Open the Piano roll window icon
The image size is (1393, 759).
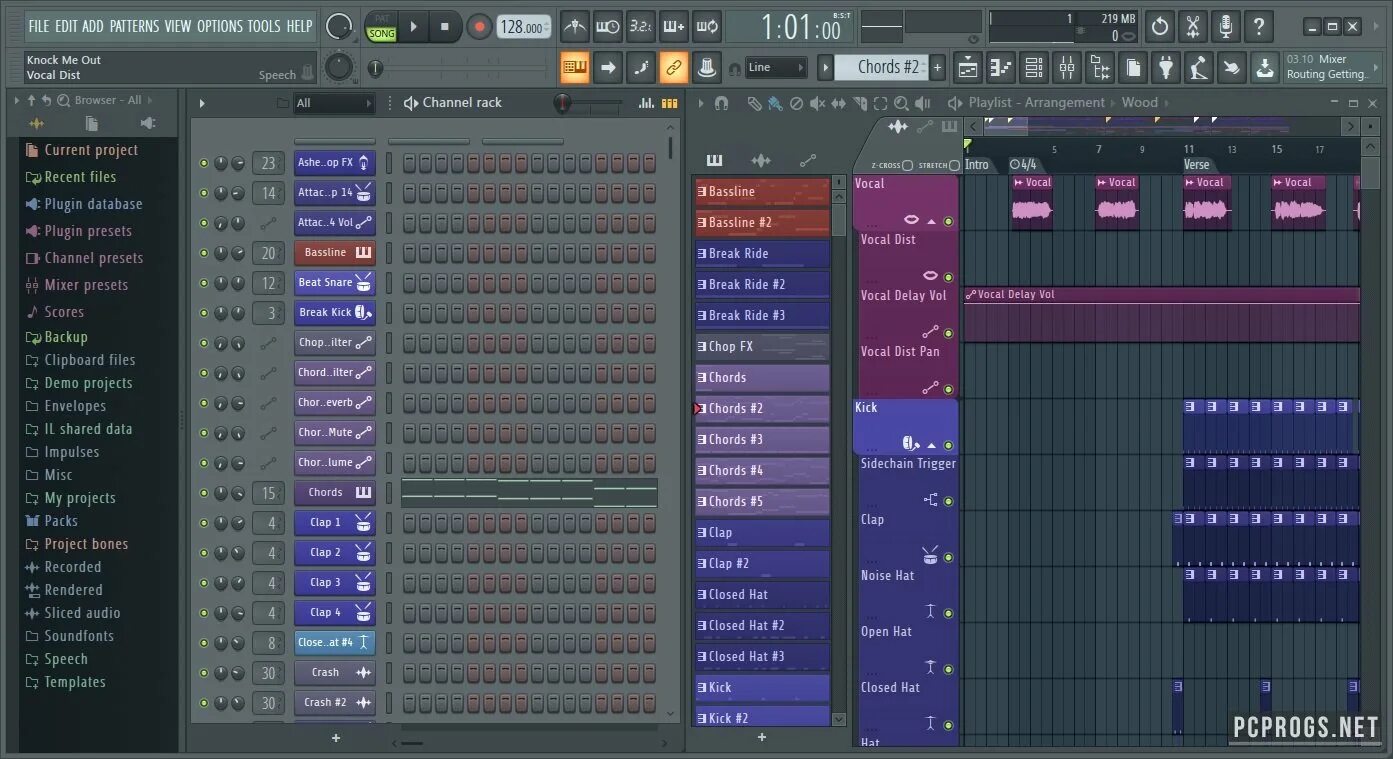[1001, 67]
